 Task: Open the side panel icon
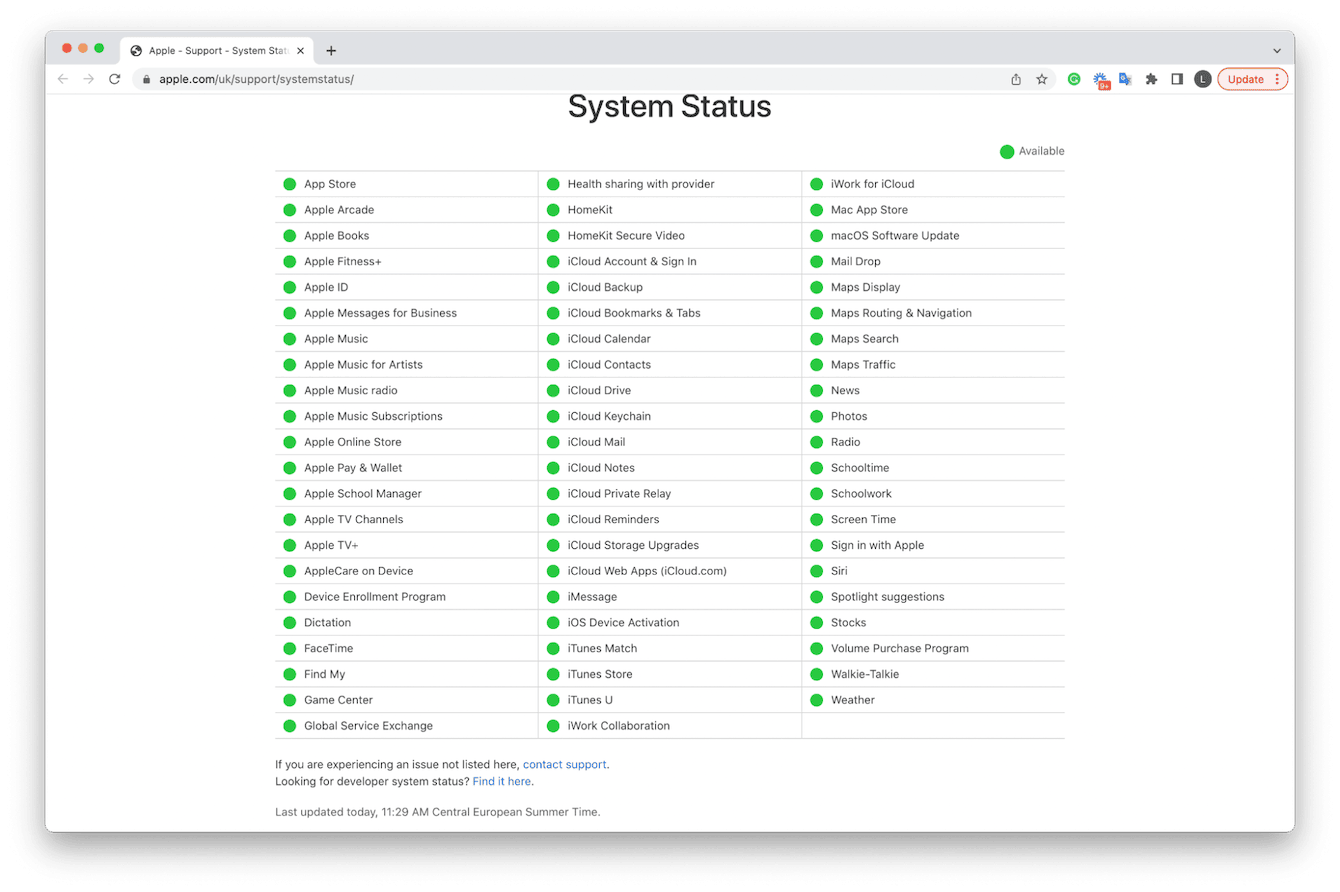pos(1177,78)
